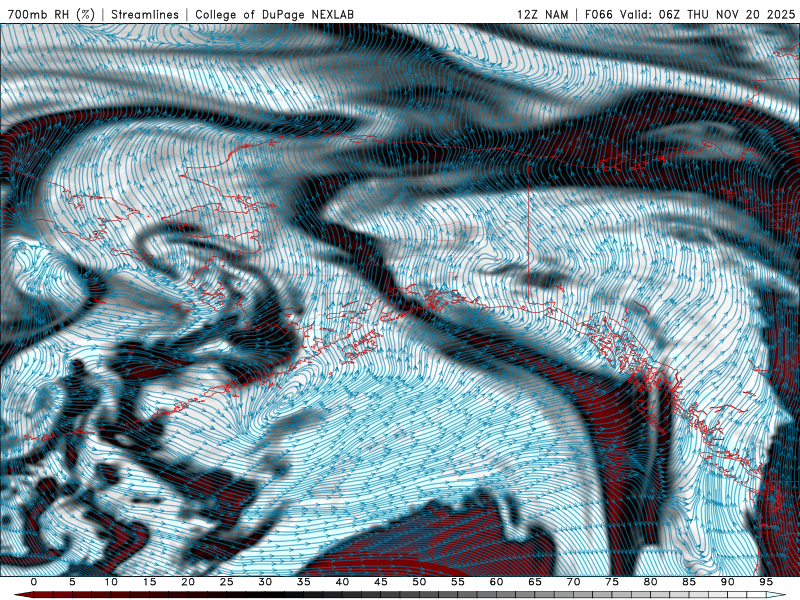The height and width of the screenshot is (600, 800).
Task: Select the "10" color scale label
Action: click(111, 582)
